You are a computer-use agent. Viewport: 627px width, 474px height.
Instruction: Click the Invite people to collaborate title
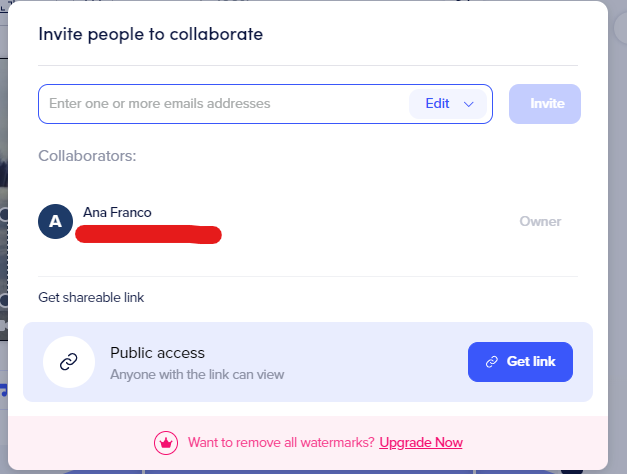150,34
